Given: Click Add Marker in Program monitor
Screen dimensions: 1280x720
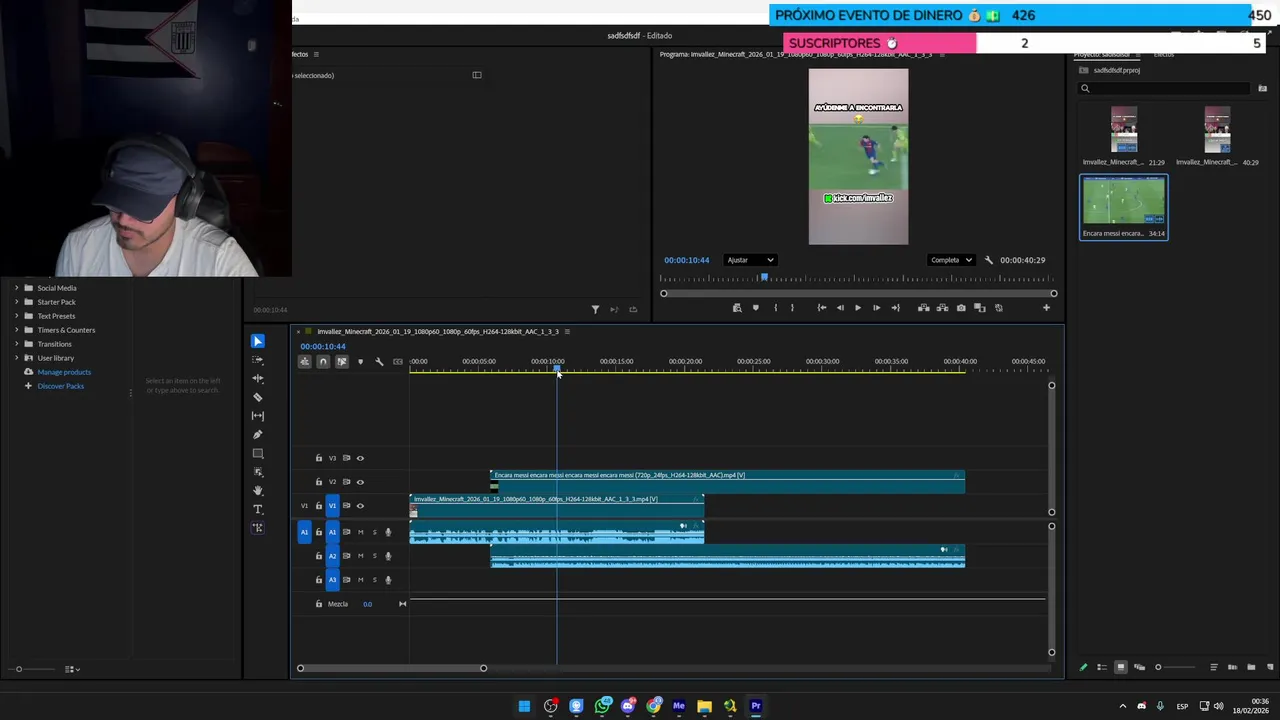Looking at the screenshot, I should (755, 308).
